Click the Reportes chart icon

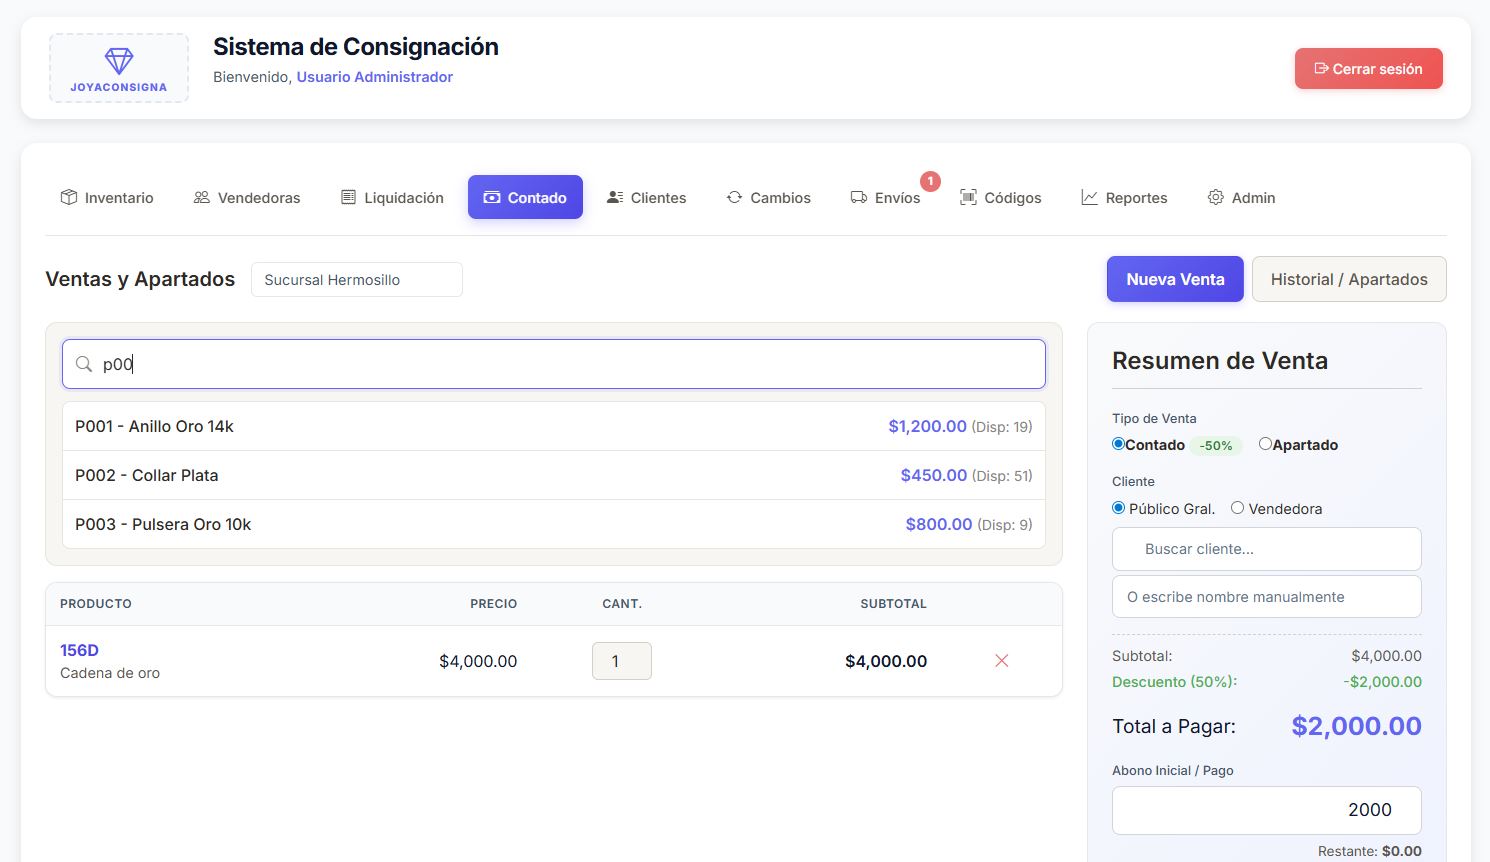click(1089, 197)
